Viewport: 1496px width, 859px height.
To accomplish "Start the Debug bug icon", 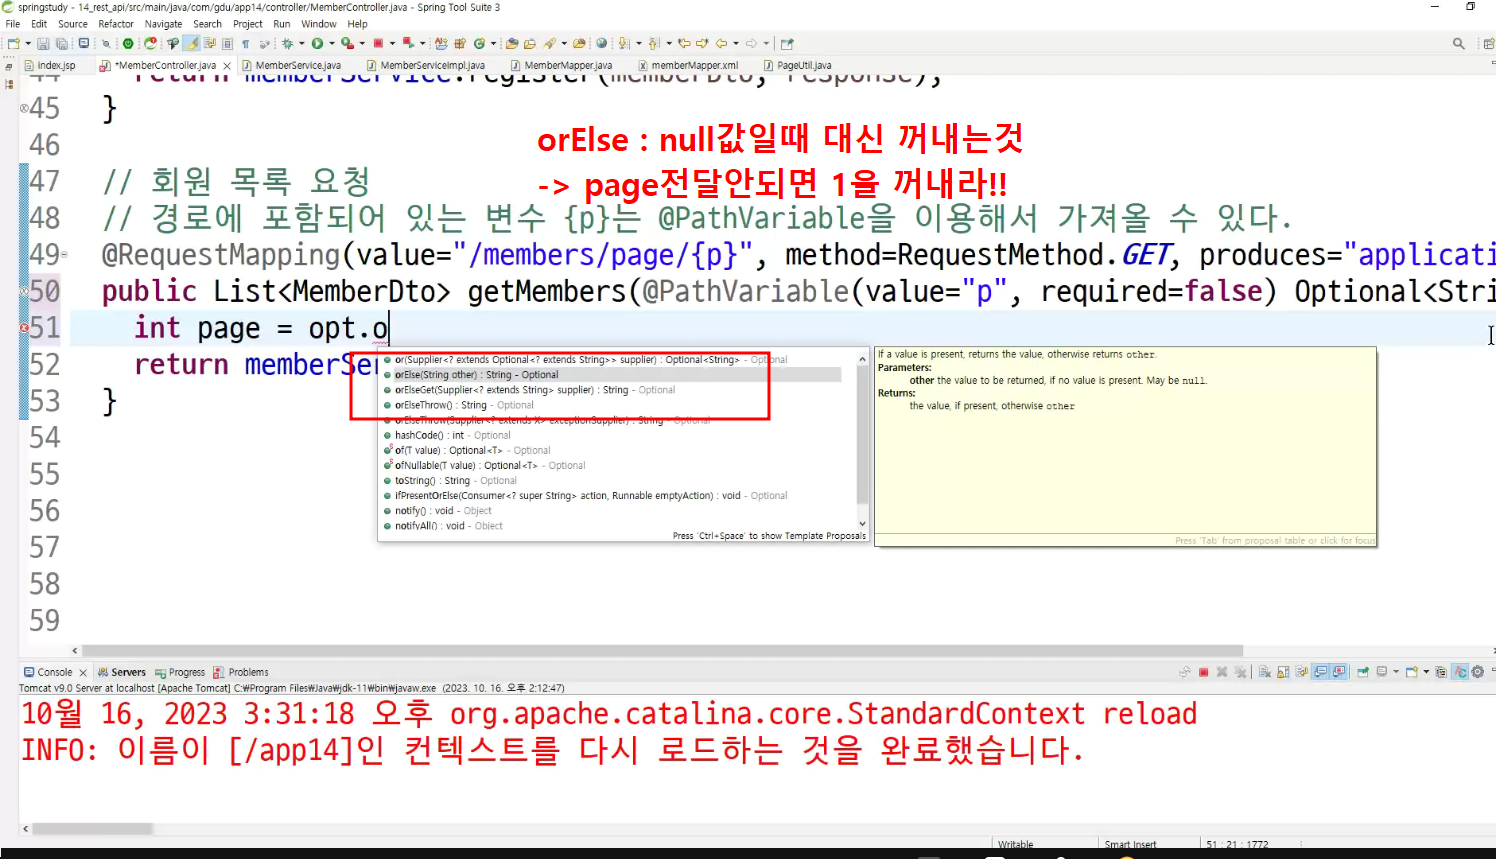I will coord(288,43).
